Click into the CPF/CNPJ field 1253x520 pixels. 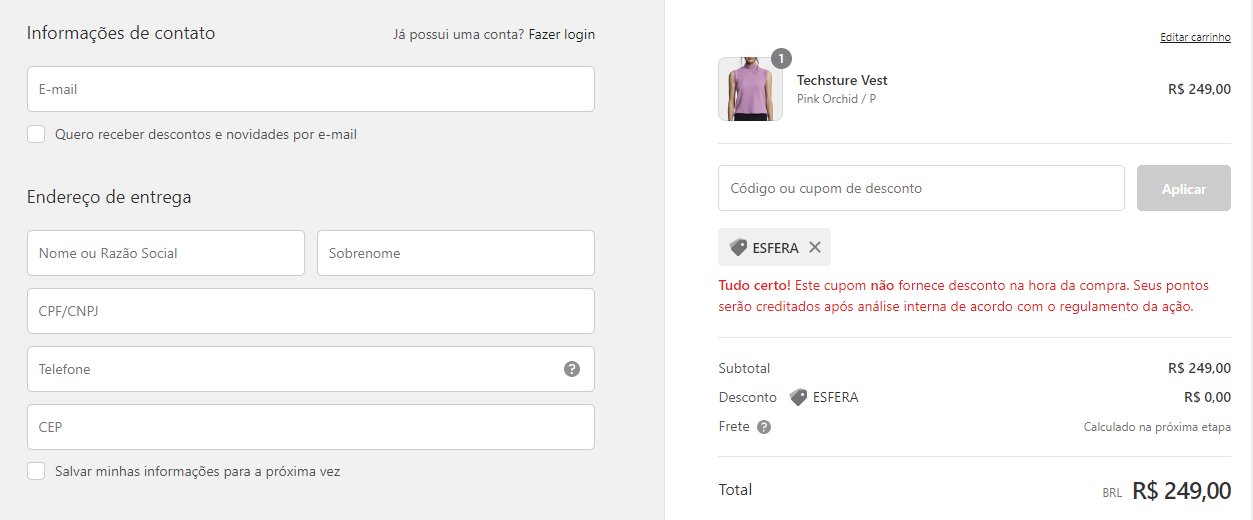(x=311, y=311)
